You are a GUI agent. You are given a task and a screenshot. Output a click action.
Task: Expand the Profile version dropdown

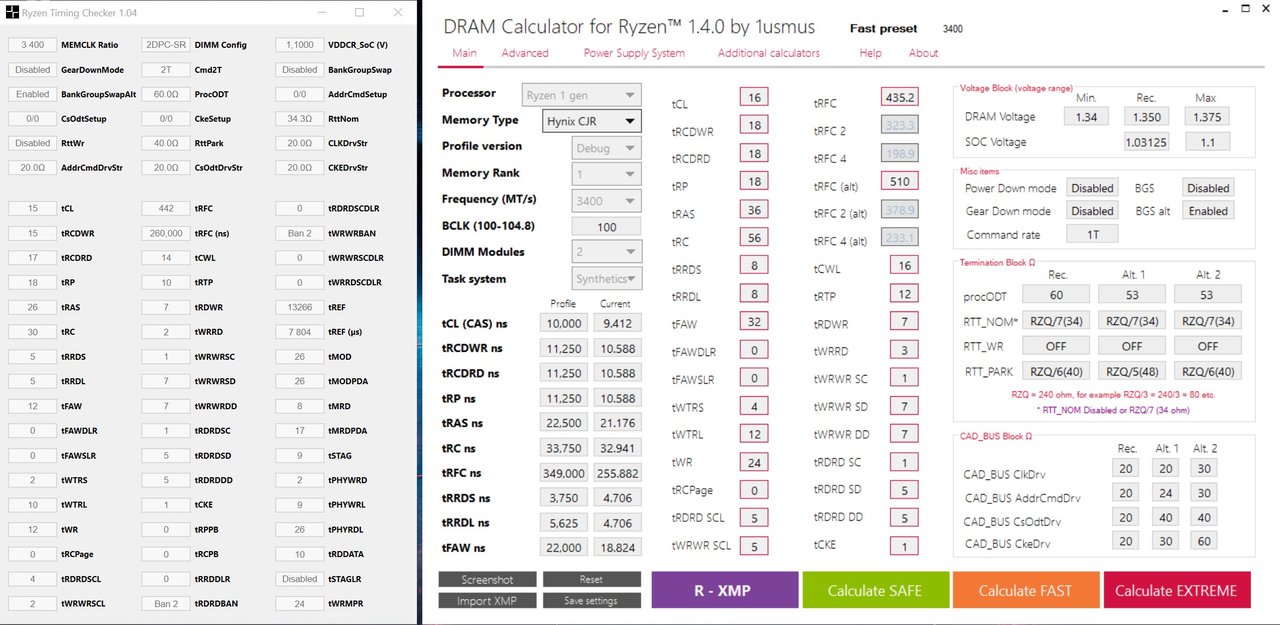[x=608, y=147]
